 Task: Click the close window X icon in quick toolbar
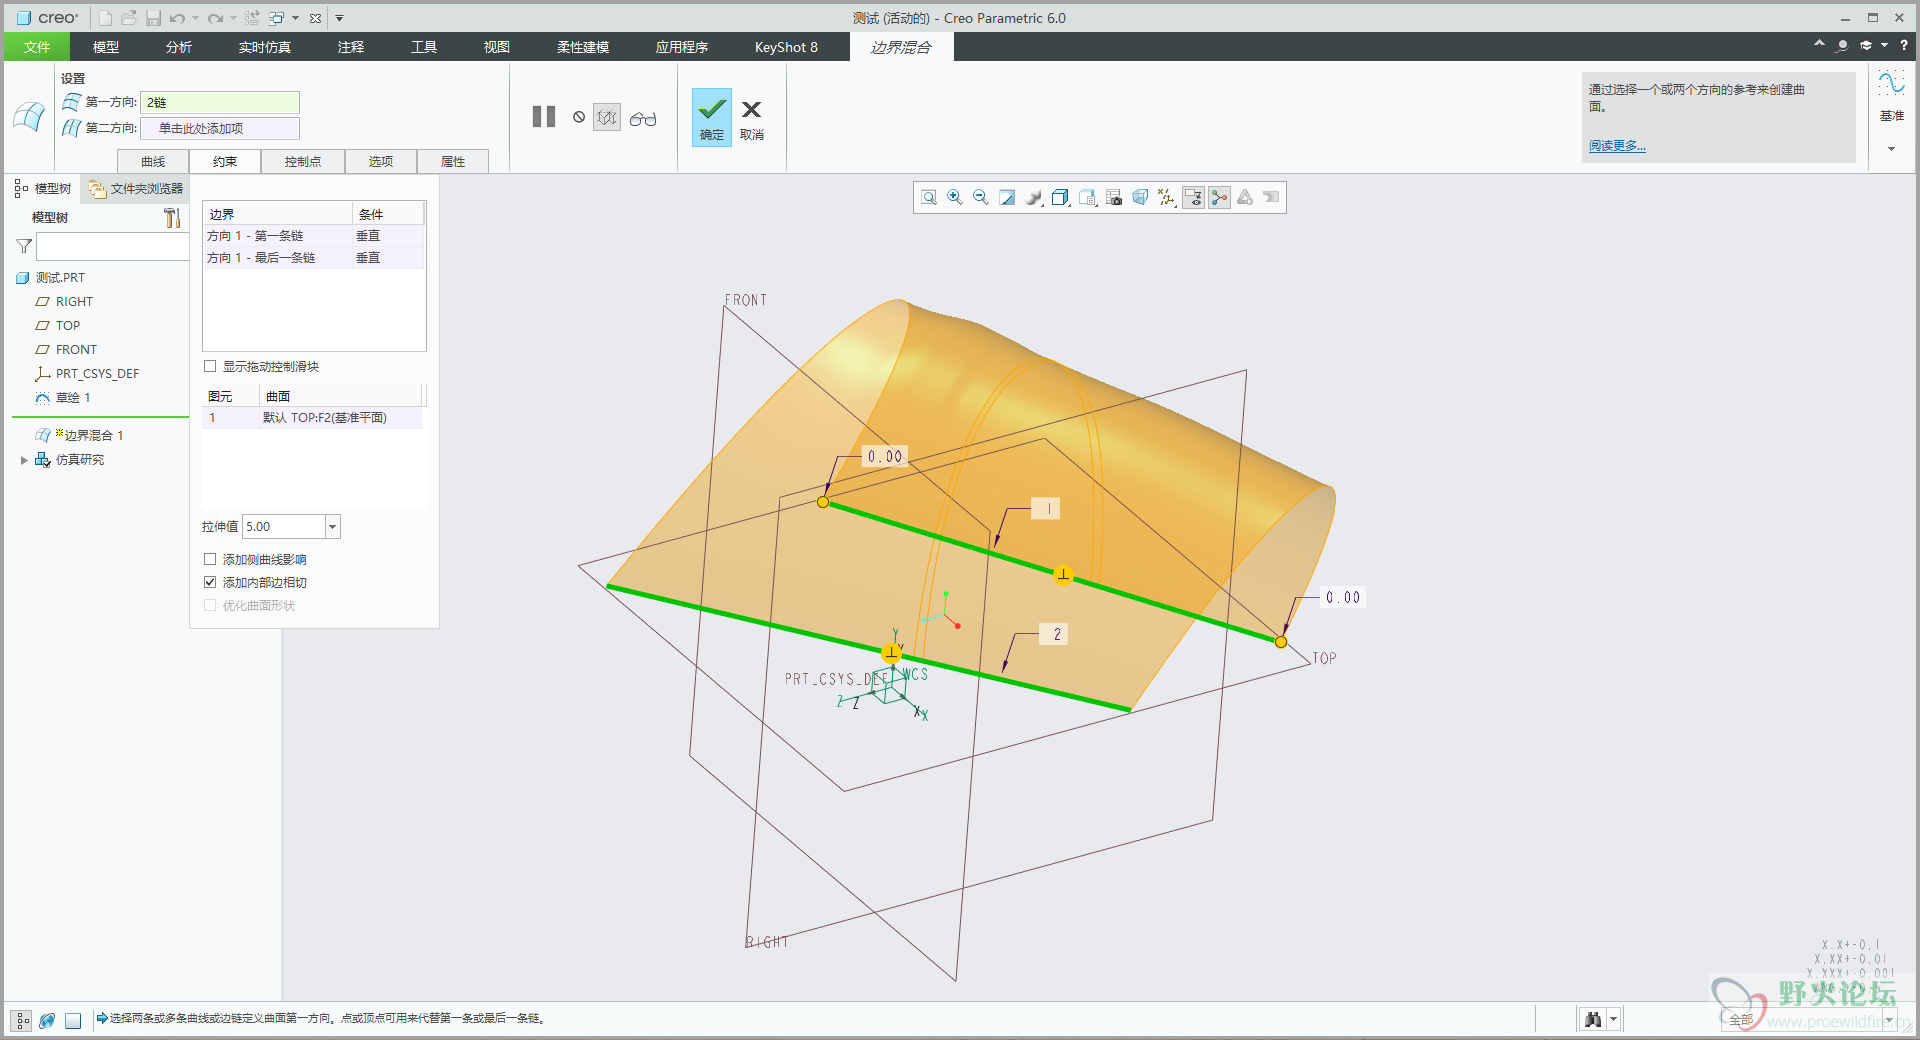[x=315, y=18]
